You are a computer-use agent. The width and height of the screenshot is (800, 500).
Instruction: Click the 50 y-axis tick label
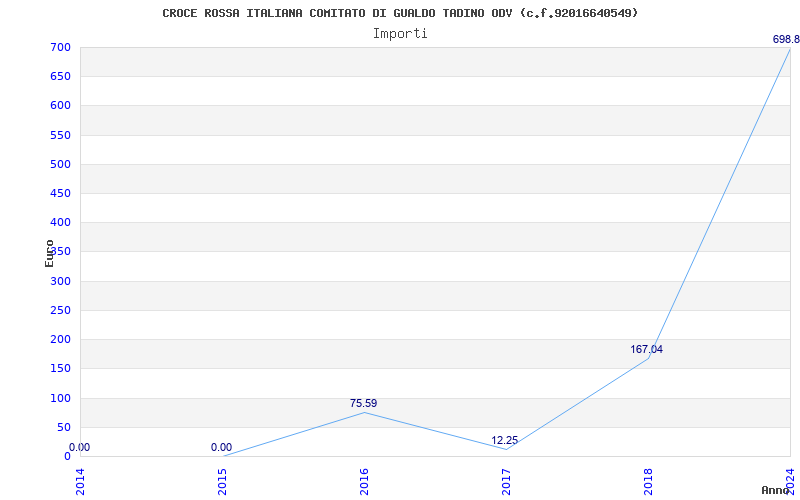coord(63,428)
